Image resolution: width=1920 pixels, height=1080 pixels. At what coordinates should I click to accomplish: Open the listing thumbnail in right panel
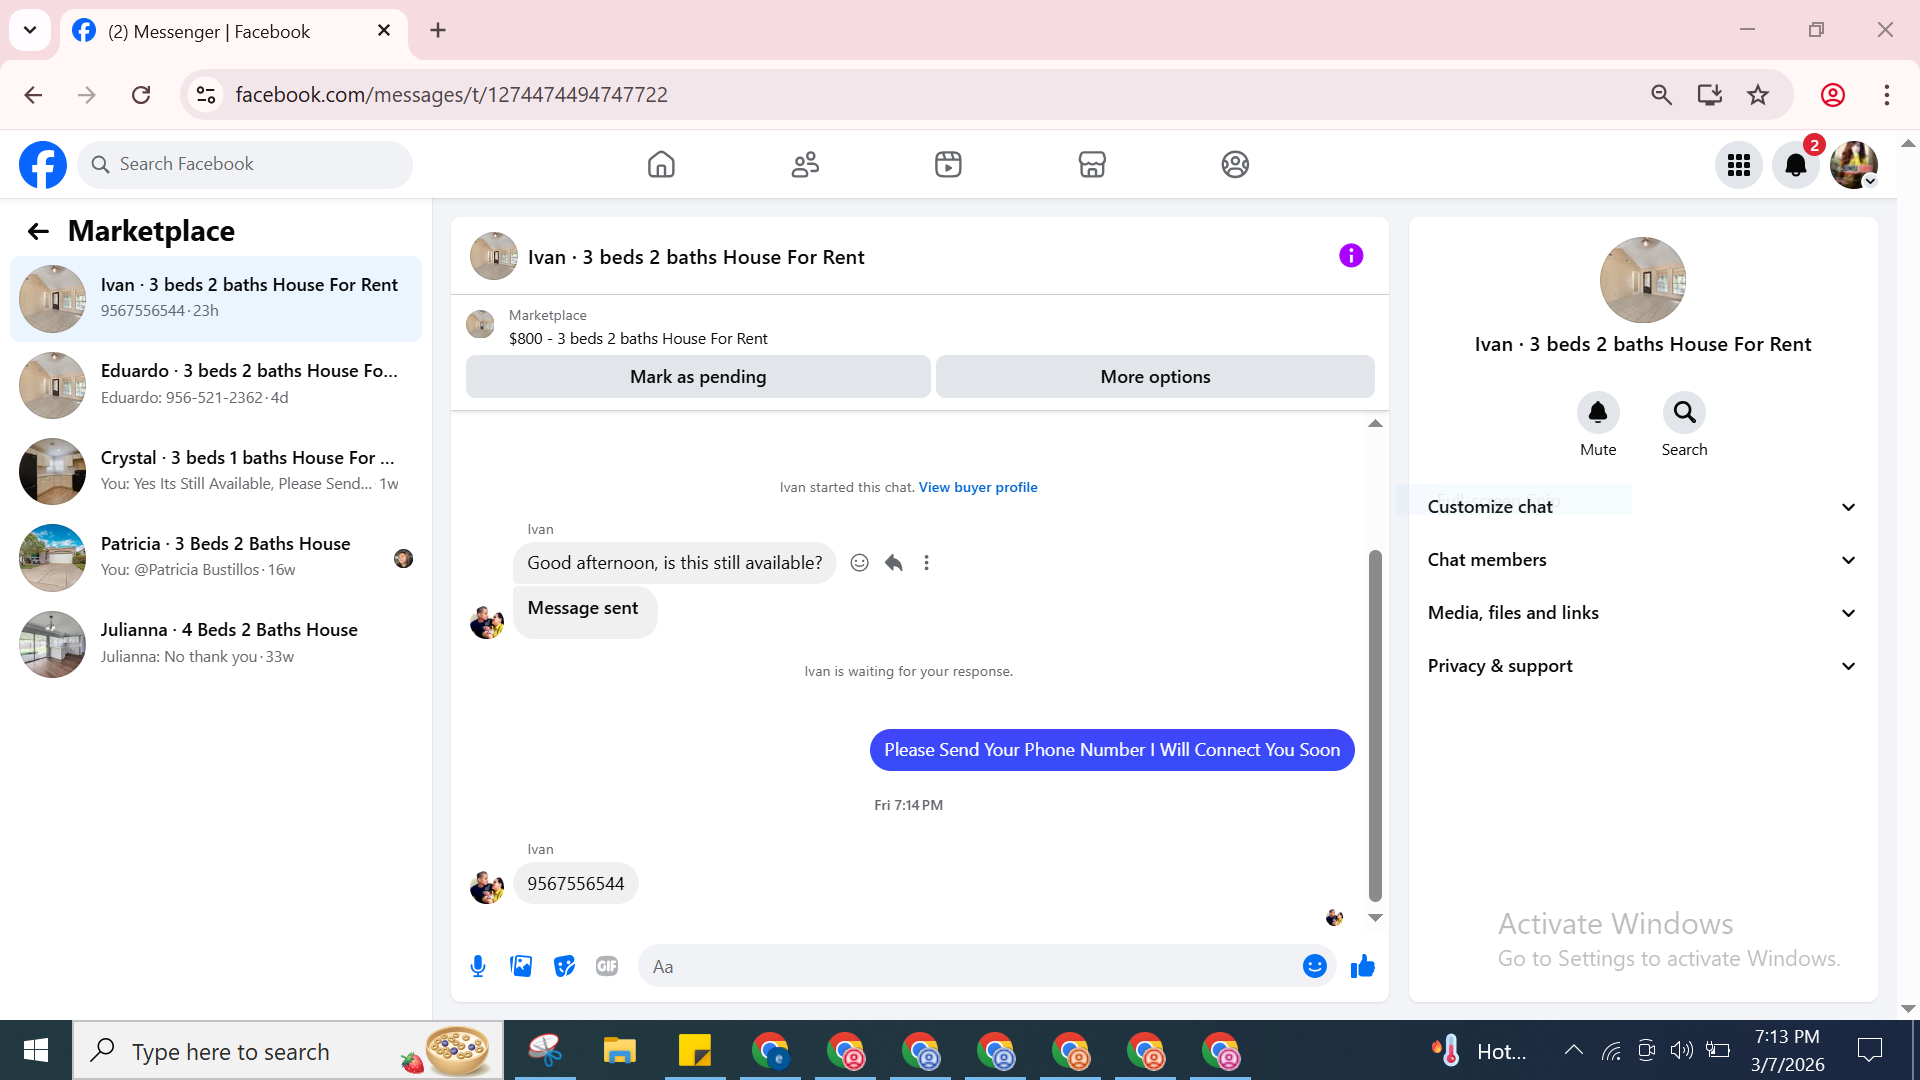click(x=1642, y=280)
